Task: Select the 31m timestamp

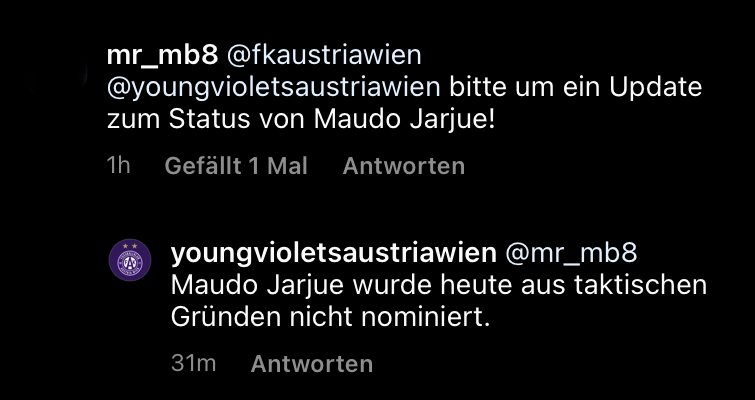Action: (x=193, y=363)
